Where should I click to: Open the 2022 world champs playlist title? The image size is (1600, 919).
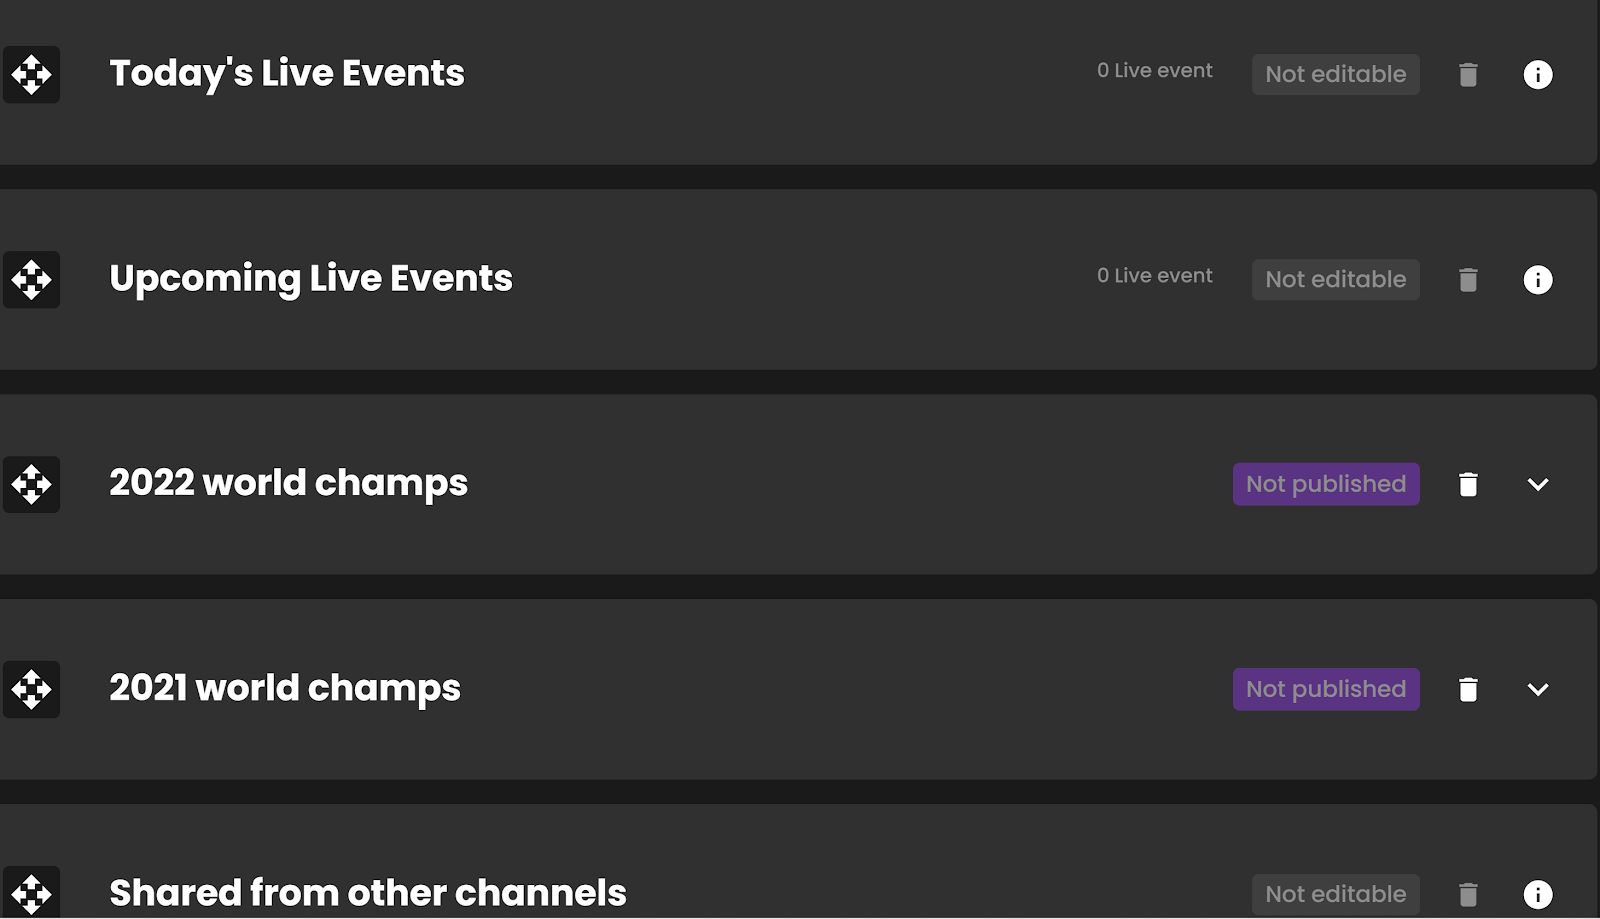coord(288,484)
